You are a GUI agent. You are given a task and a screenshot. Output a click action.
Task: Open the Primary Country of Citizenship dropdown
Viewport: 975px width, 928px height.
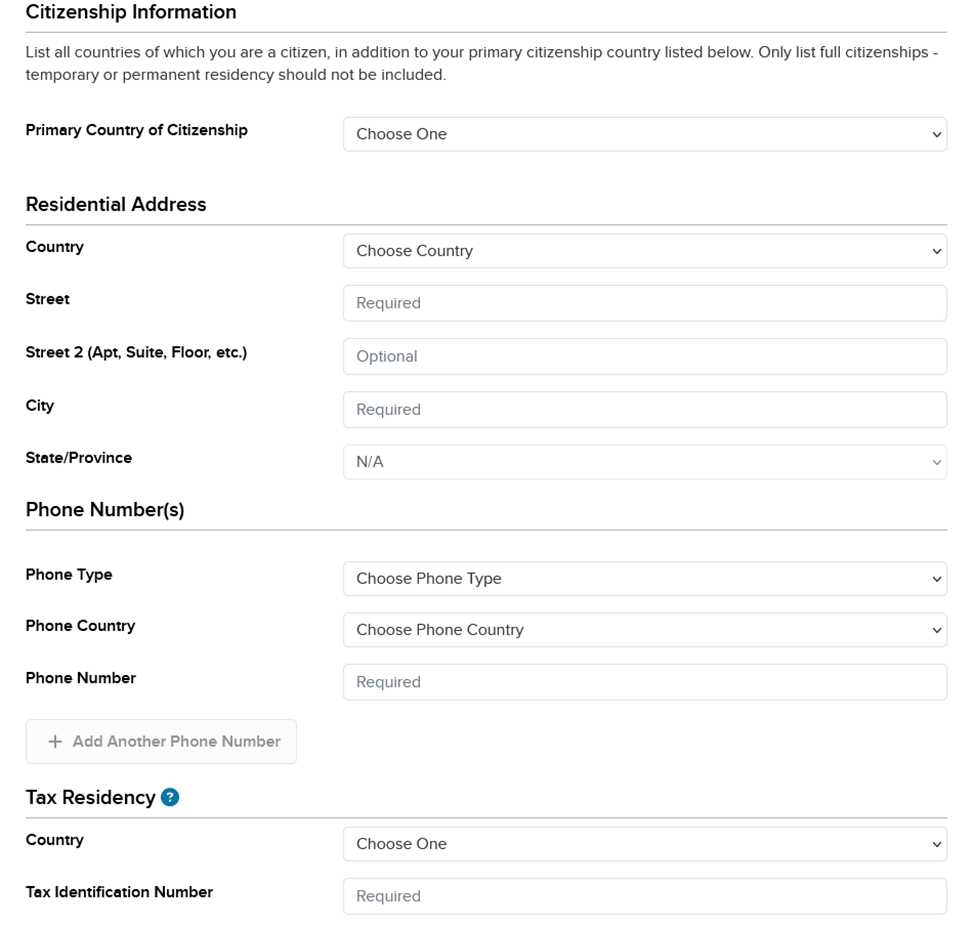click(x=644, y=134)
